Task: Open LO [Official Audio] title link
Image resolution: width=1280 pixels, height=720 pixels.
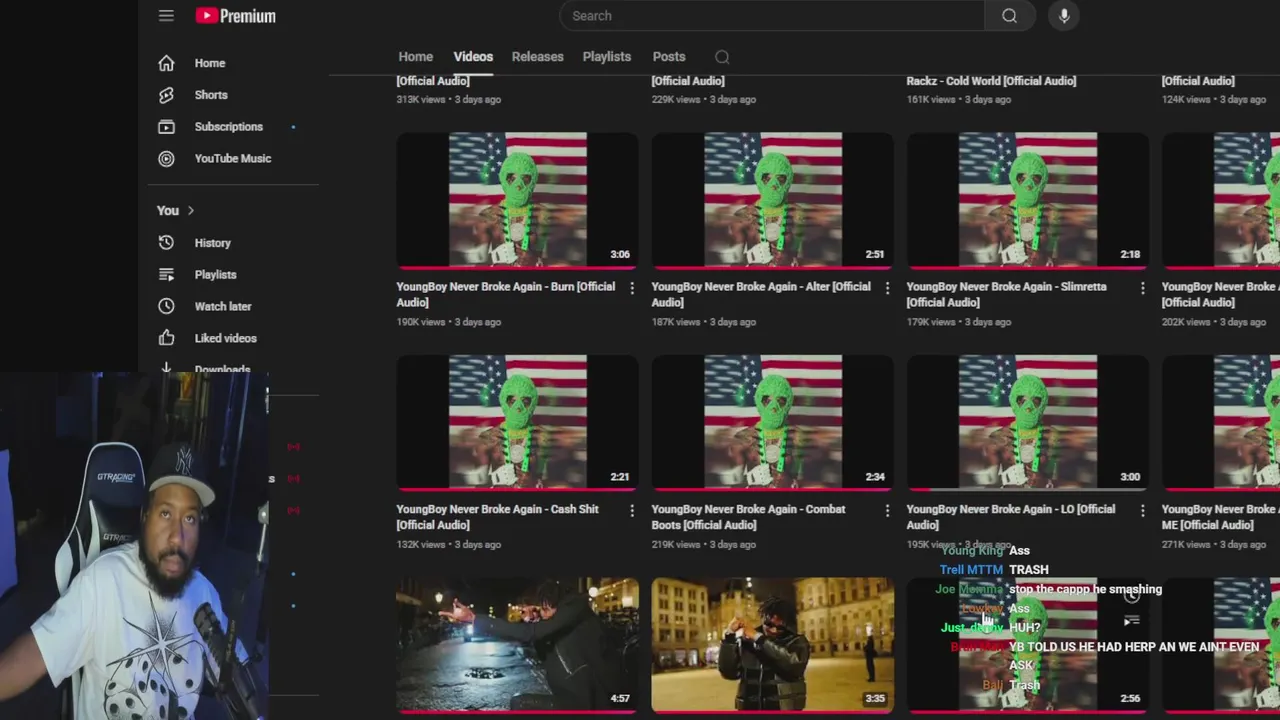Action: (1010, 517)
